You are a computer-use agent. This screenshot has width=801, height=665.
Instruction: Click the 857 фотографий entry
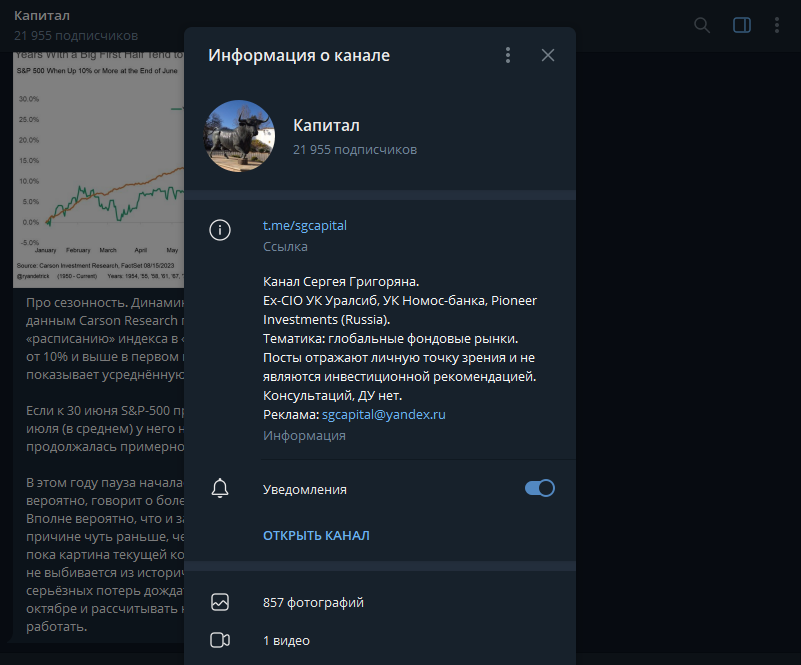(x=311, y=602)
